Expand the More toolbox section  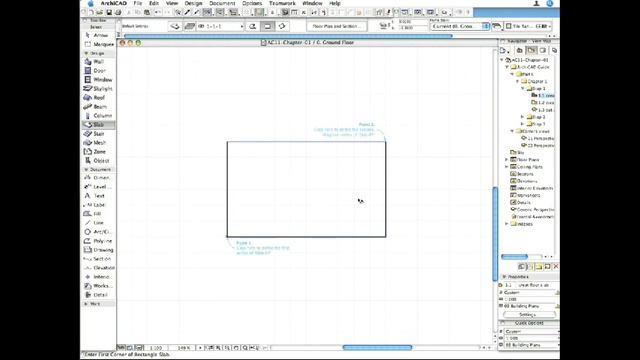[x=86, y=304]
